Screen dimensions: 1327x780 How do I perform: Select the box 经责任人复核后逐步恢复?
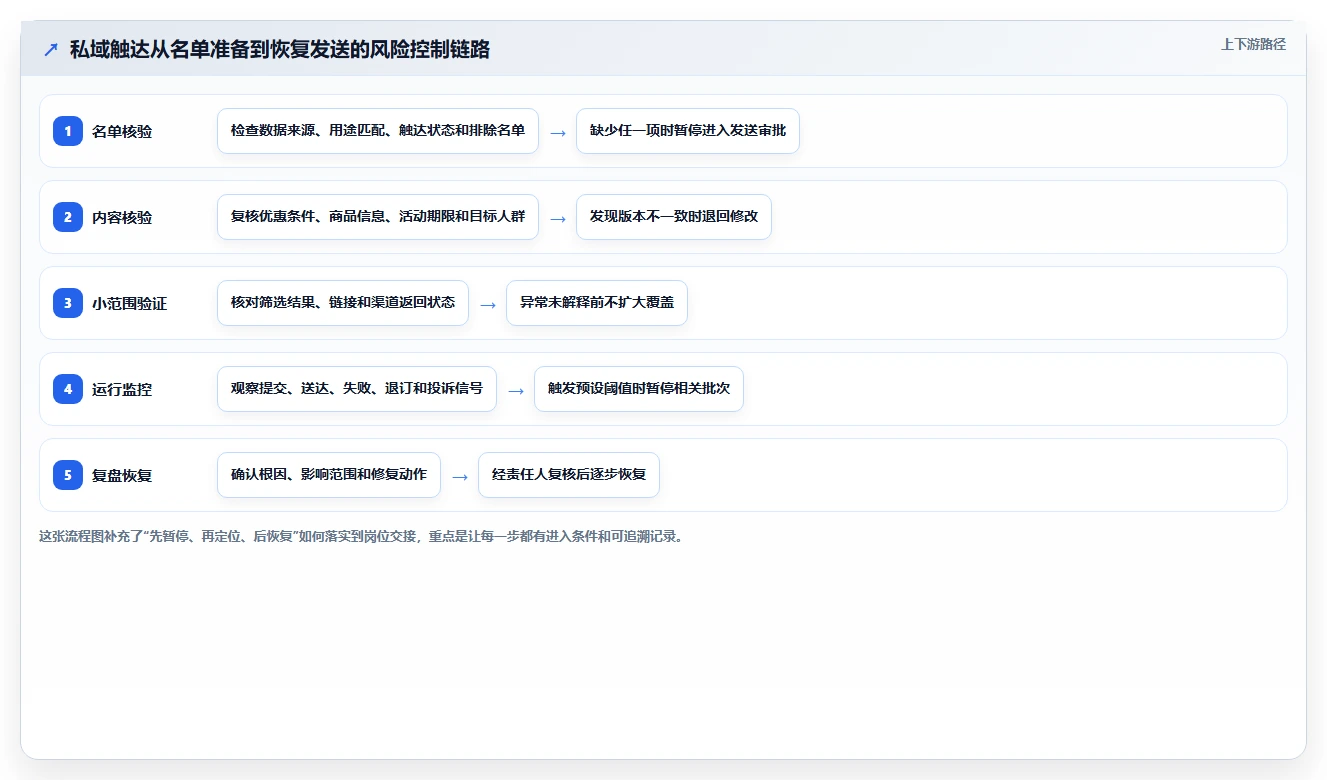569,475
